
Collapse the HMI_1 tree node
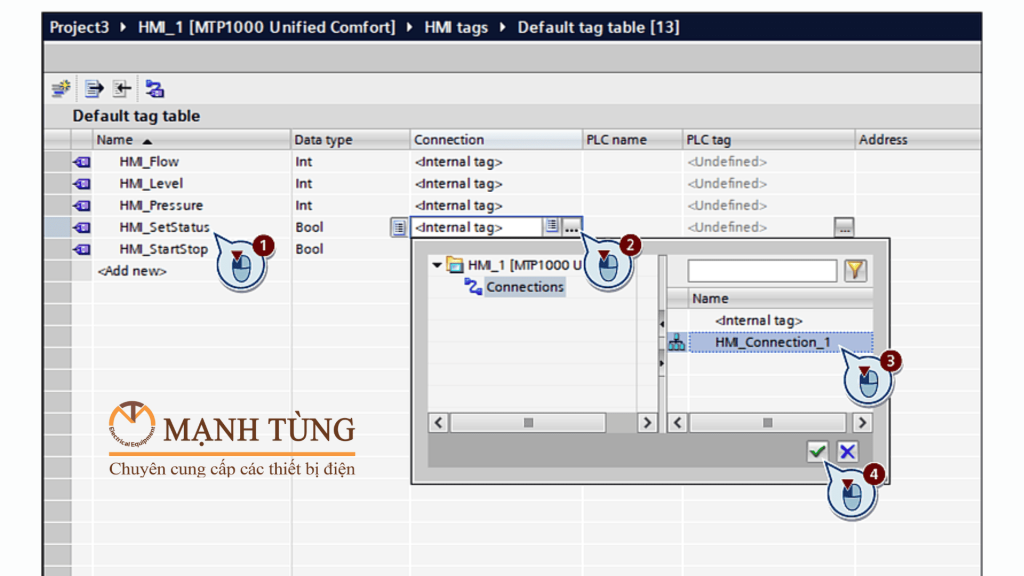(x=437, y=265)
